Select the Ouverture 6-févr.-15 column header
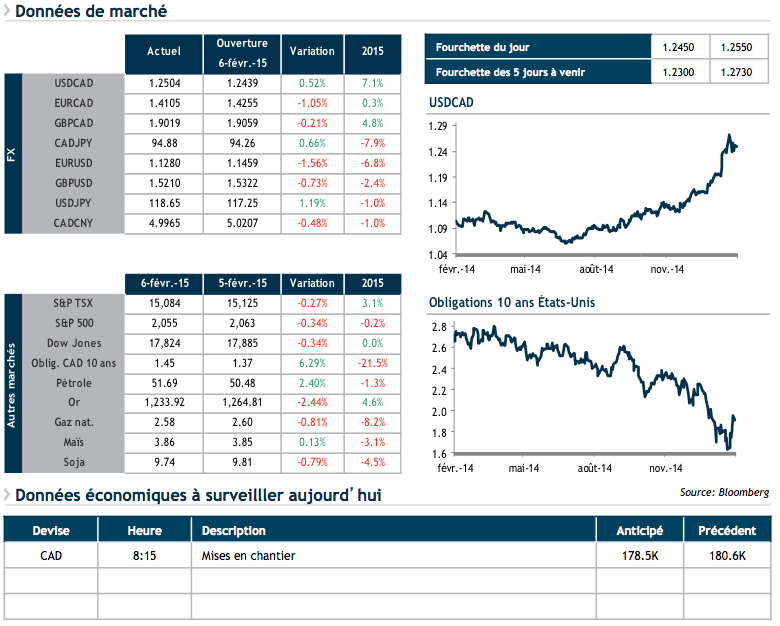The height and width of the screenshot is (626, 780). coord(242,52)
